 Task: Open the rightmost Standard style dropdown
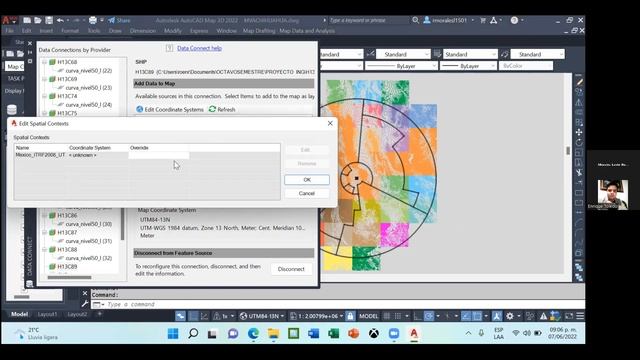point(537,54)
